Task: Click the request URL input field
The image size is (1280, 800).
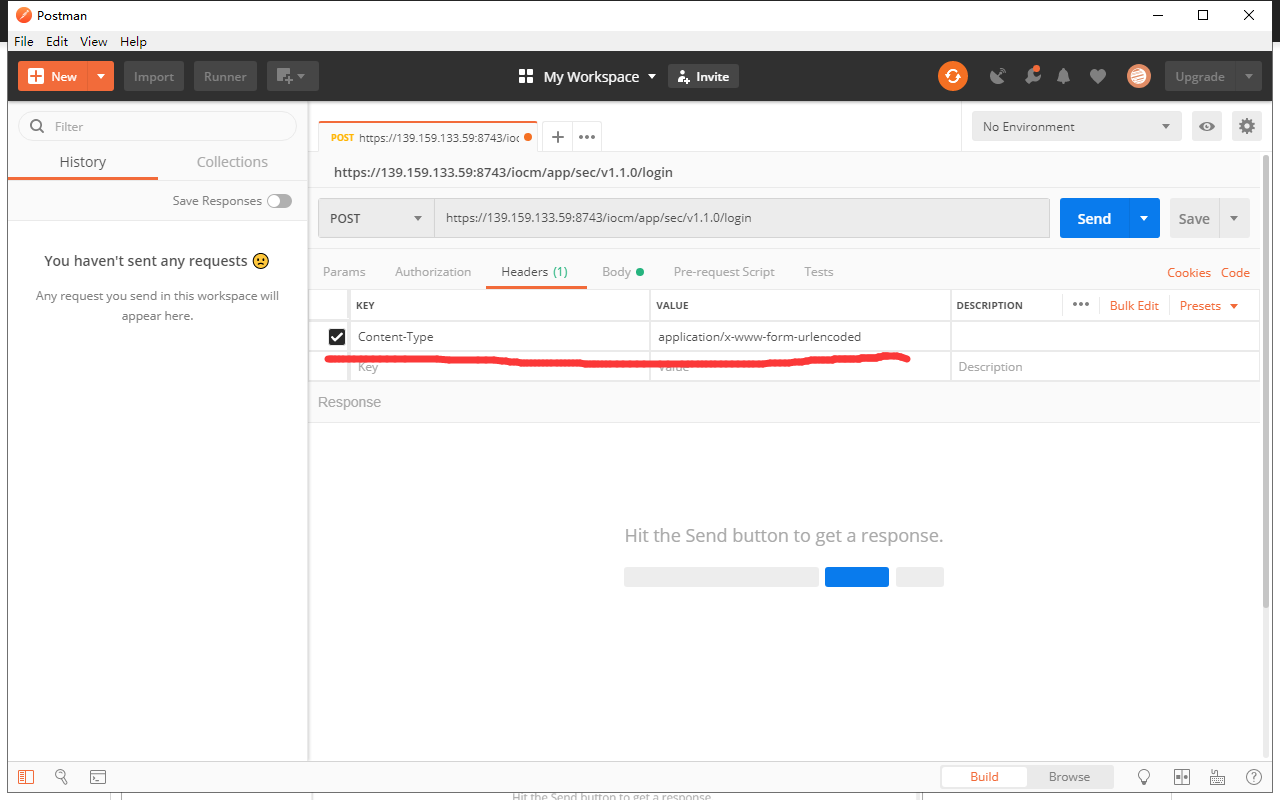Action: pos(741,218)
